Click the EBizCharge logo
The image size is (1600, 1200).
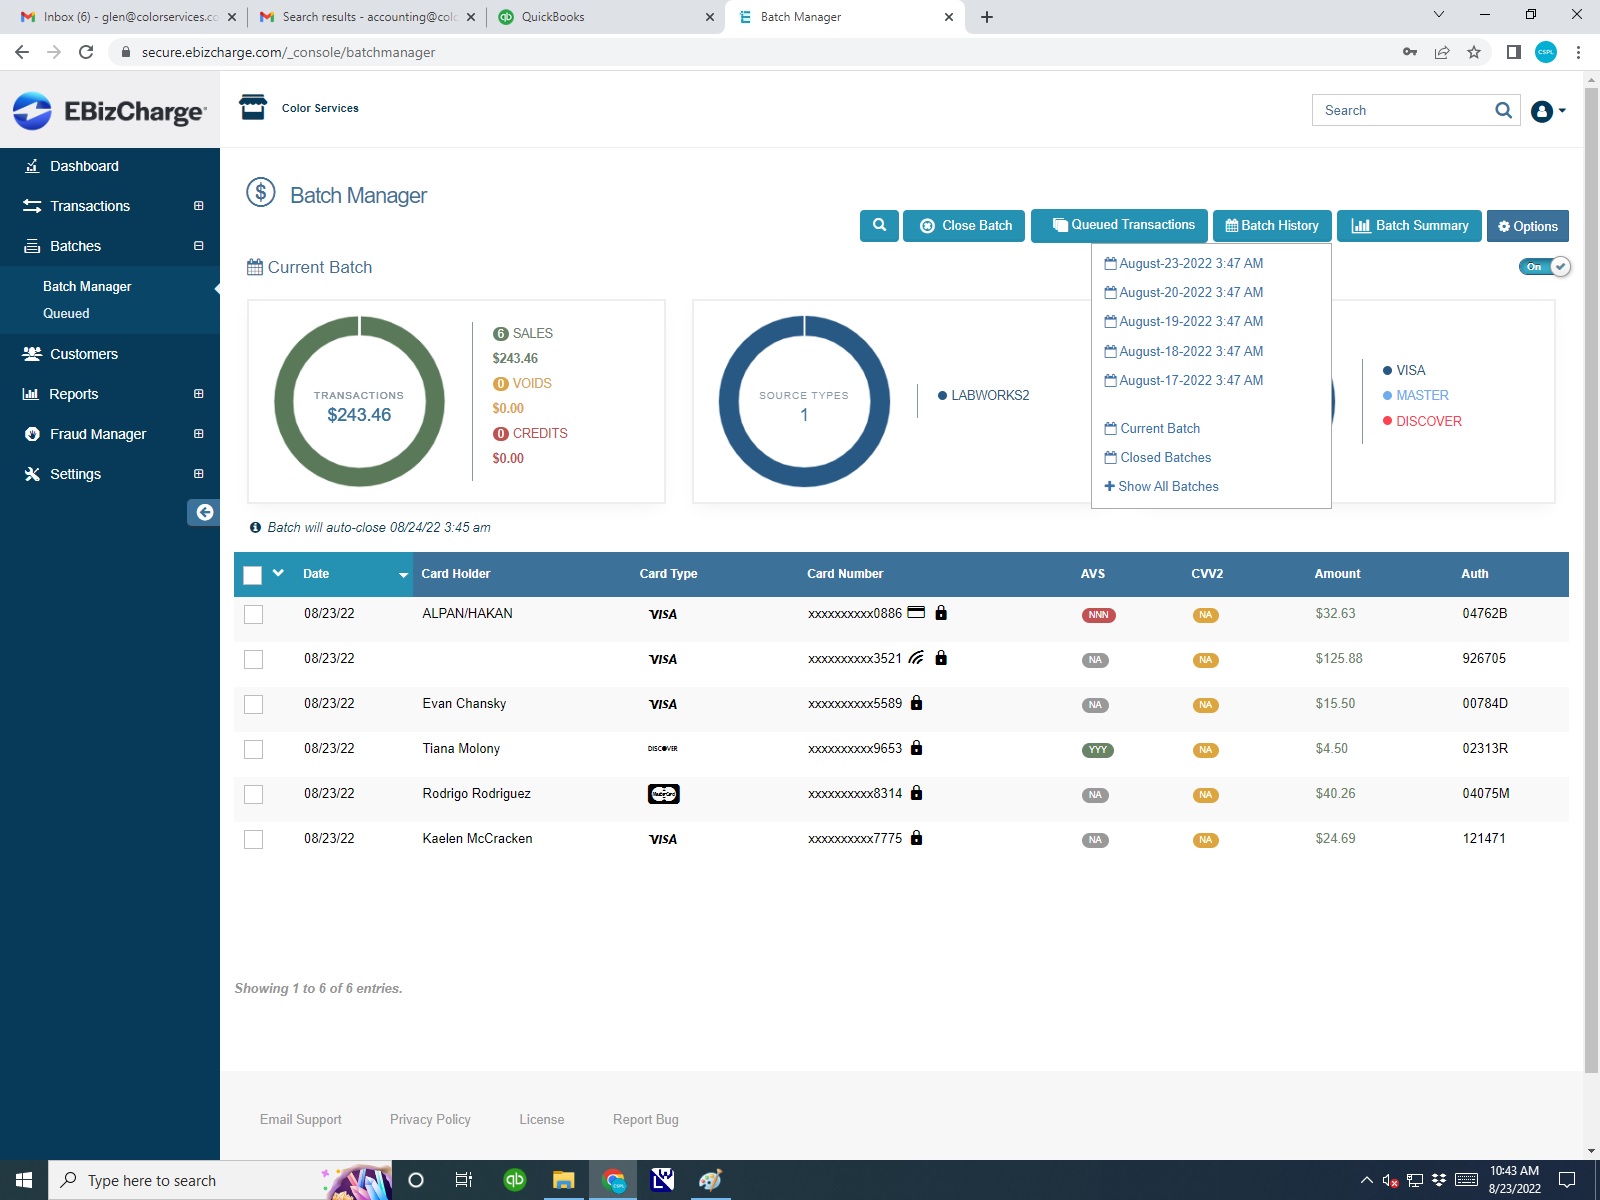110,111
